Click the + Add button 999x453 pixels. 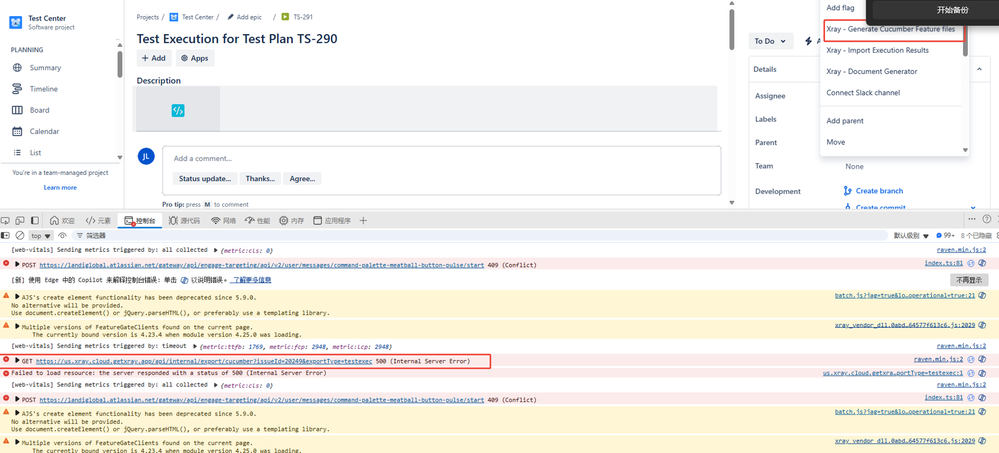tap(154, 58)
